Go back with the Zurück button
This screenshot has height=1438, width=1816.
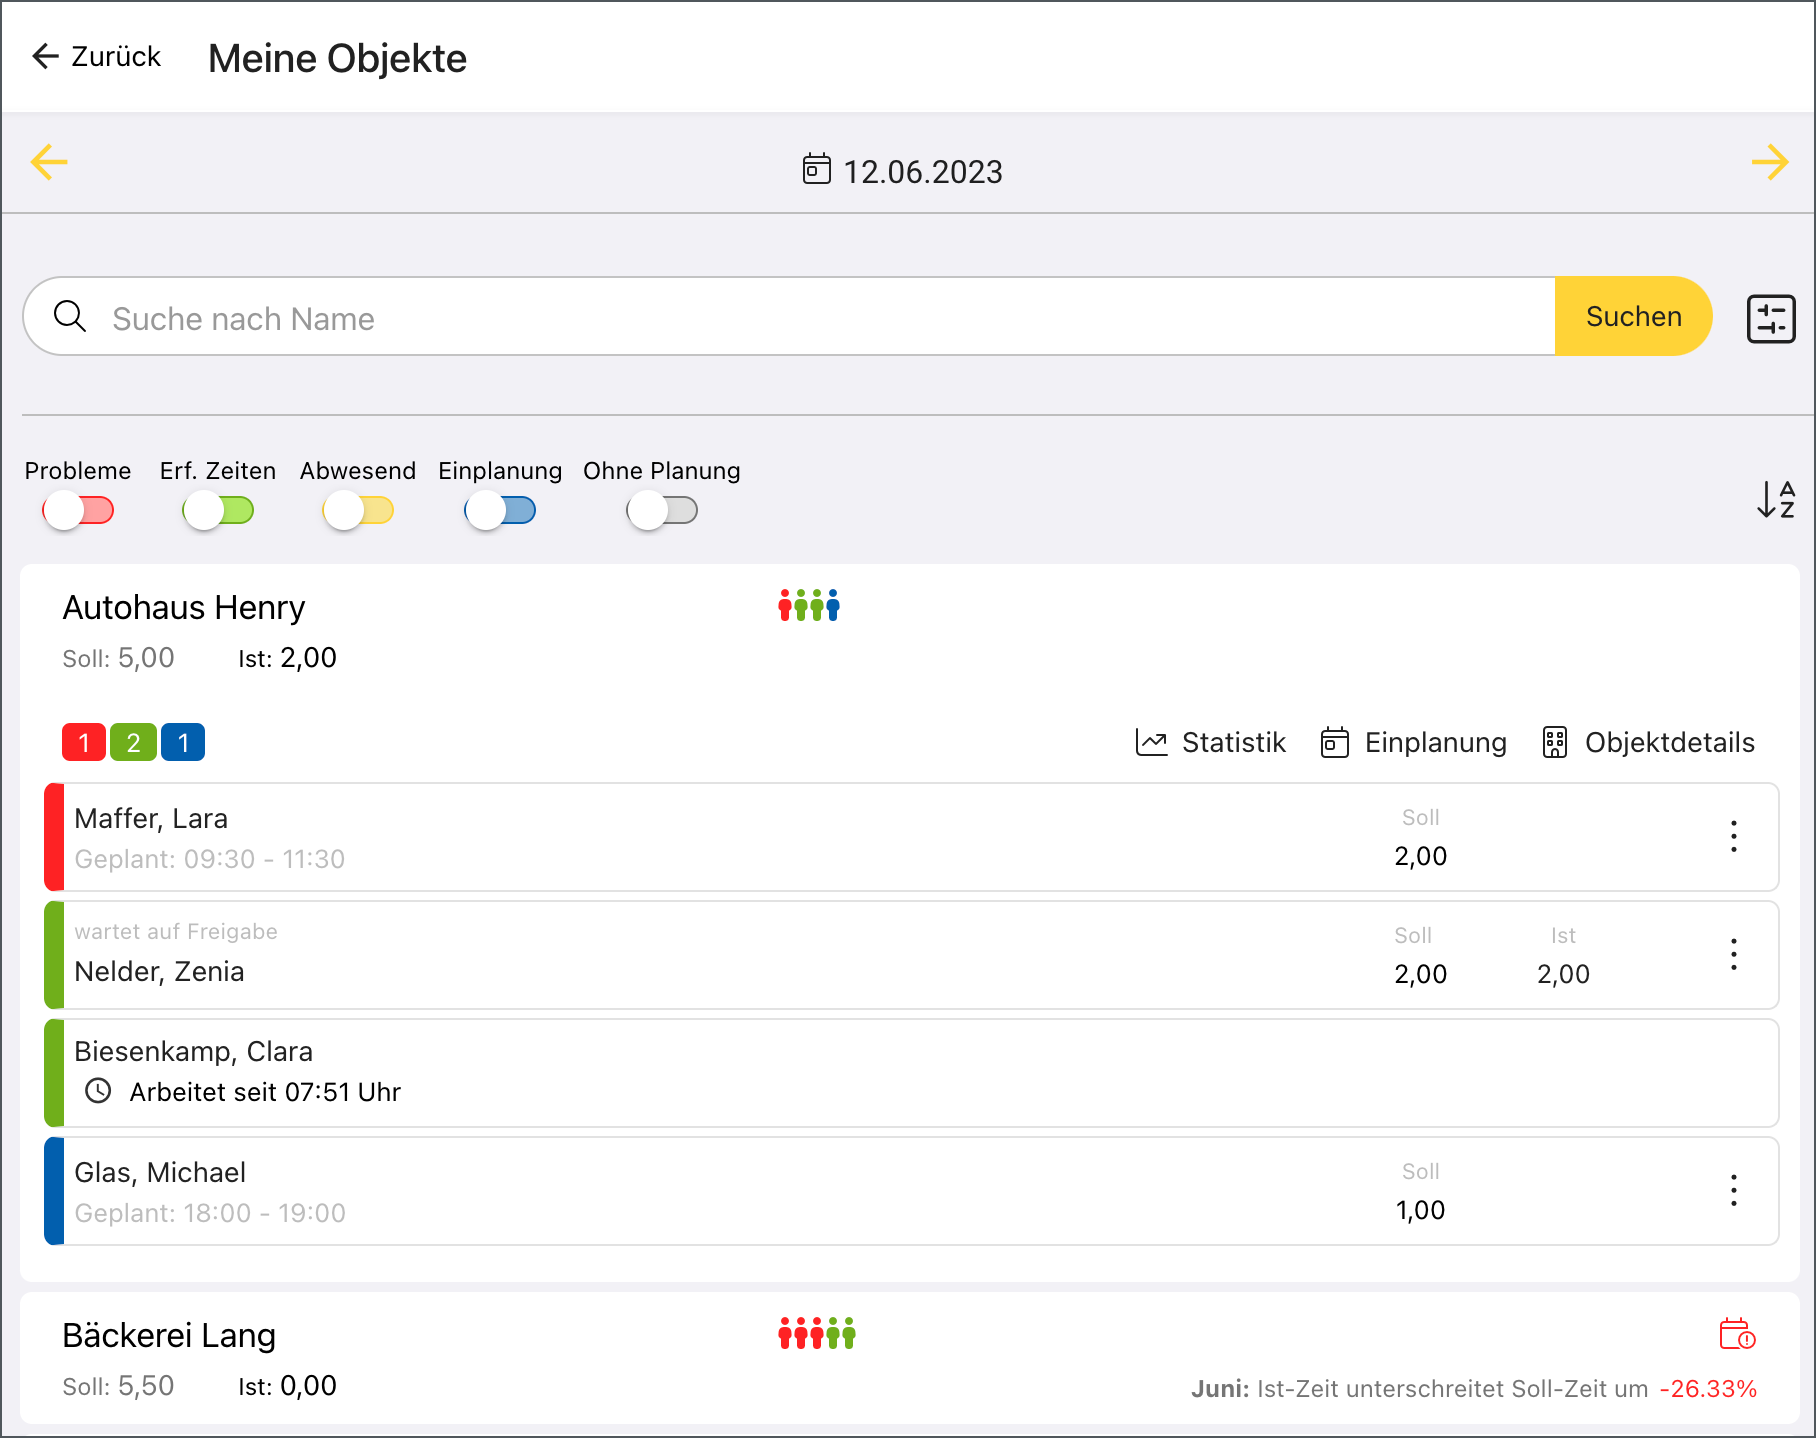coord(96,57)
